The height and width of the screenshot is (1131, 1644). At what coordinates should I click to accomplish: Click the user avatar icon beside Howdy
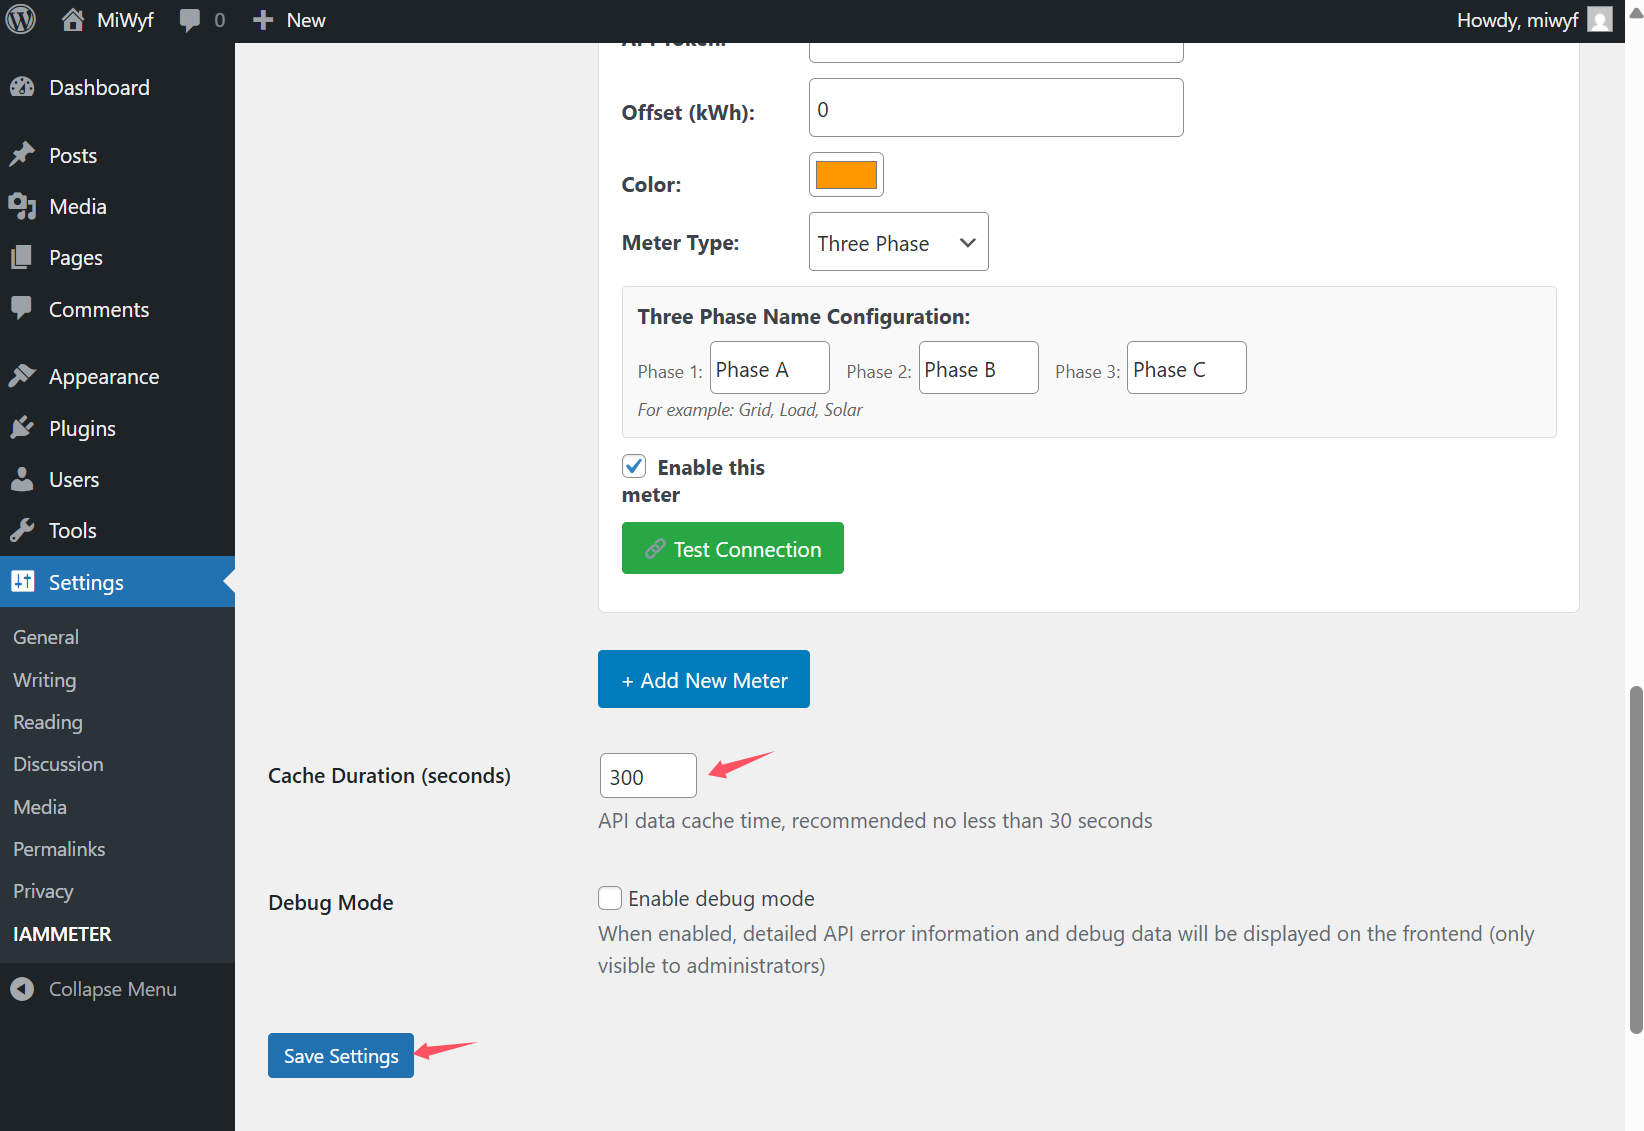click(x=1600, y=20)
